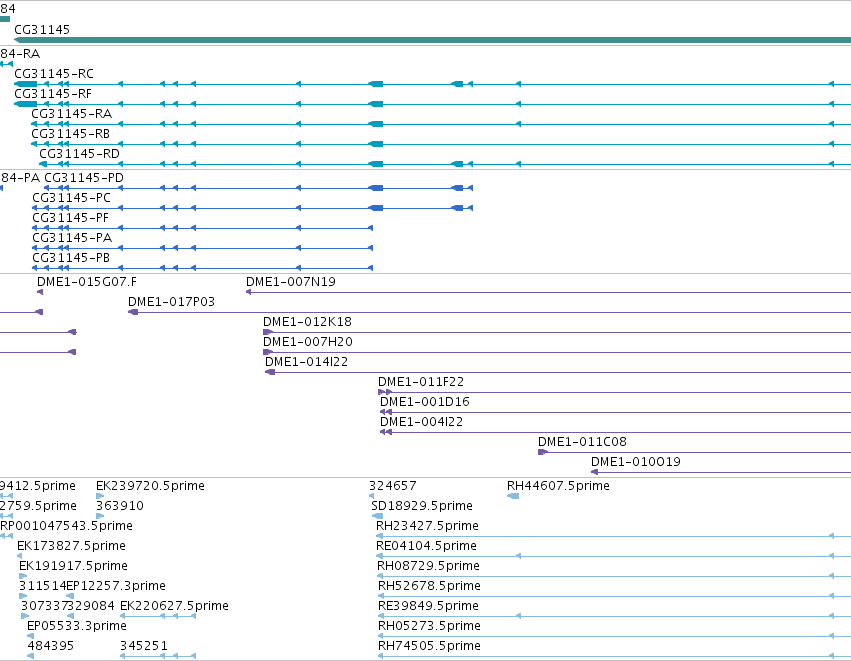Select protein CG31145-PF label
Viewport: 851px width, 661px height.
click(x=71, y=218)
